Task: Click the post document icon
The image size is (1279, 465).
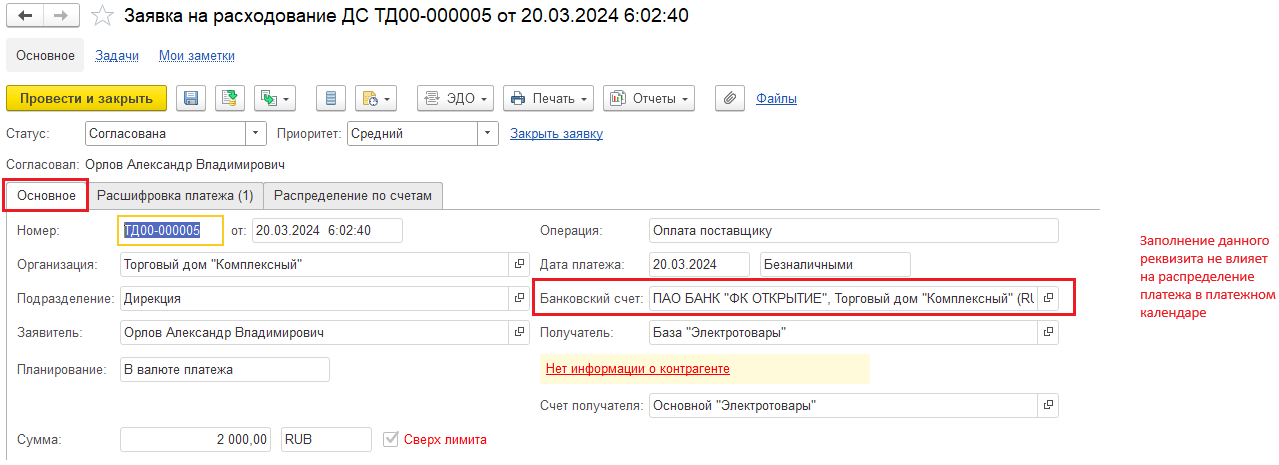Action: pos(230,98)
